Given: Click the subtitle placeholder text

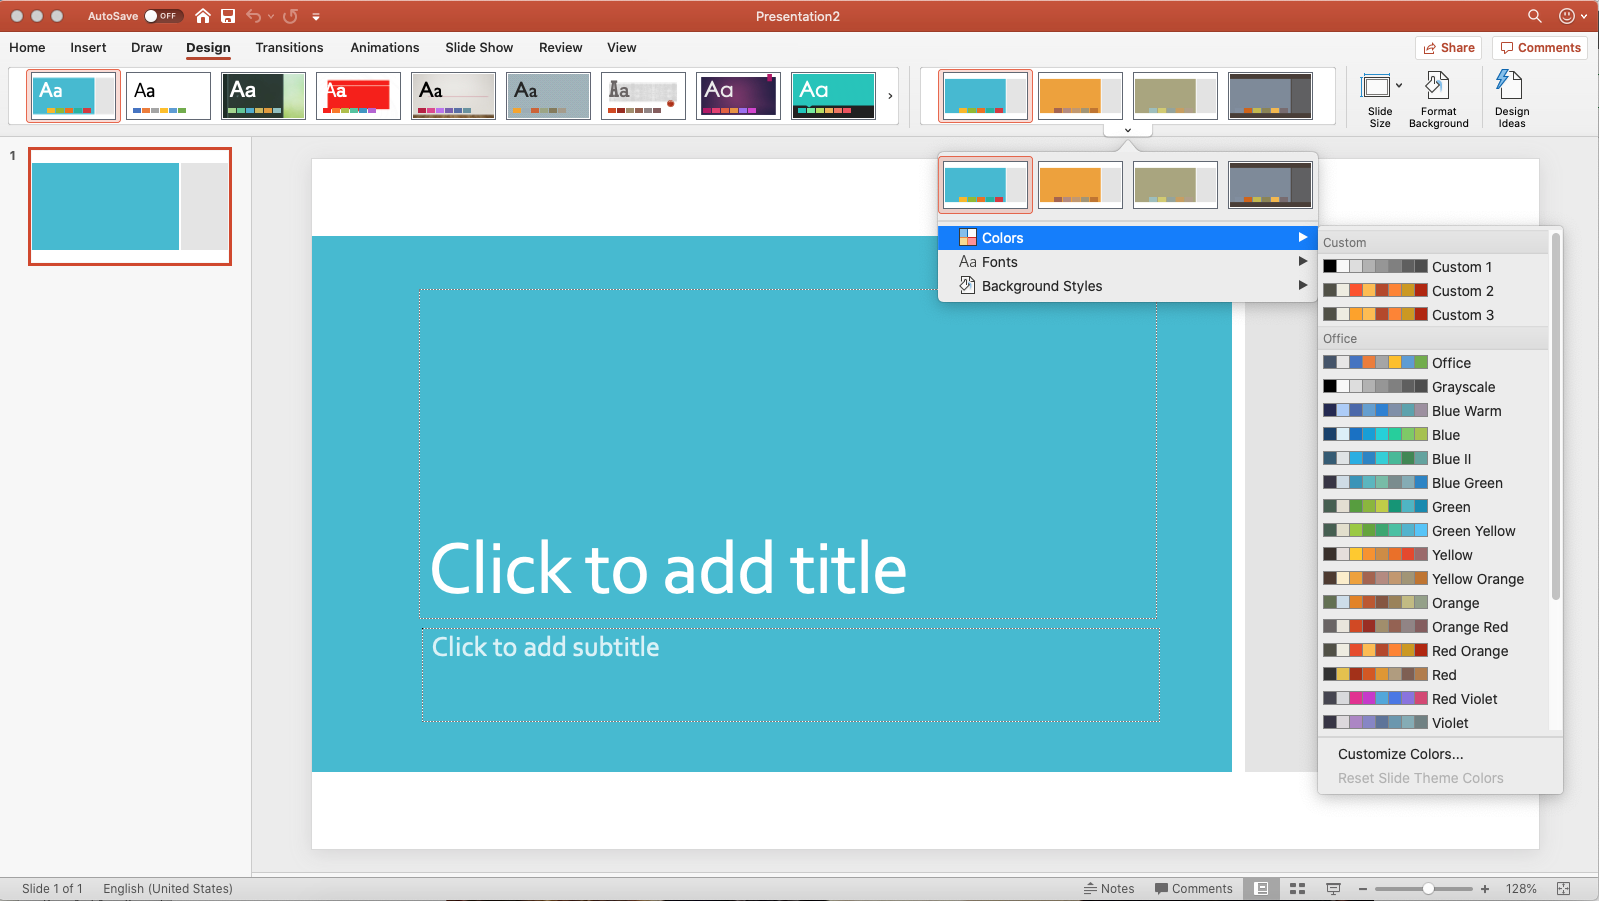Looking at the screenshot, I should pos(545,647).
